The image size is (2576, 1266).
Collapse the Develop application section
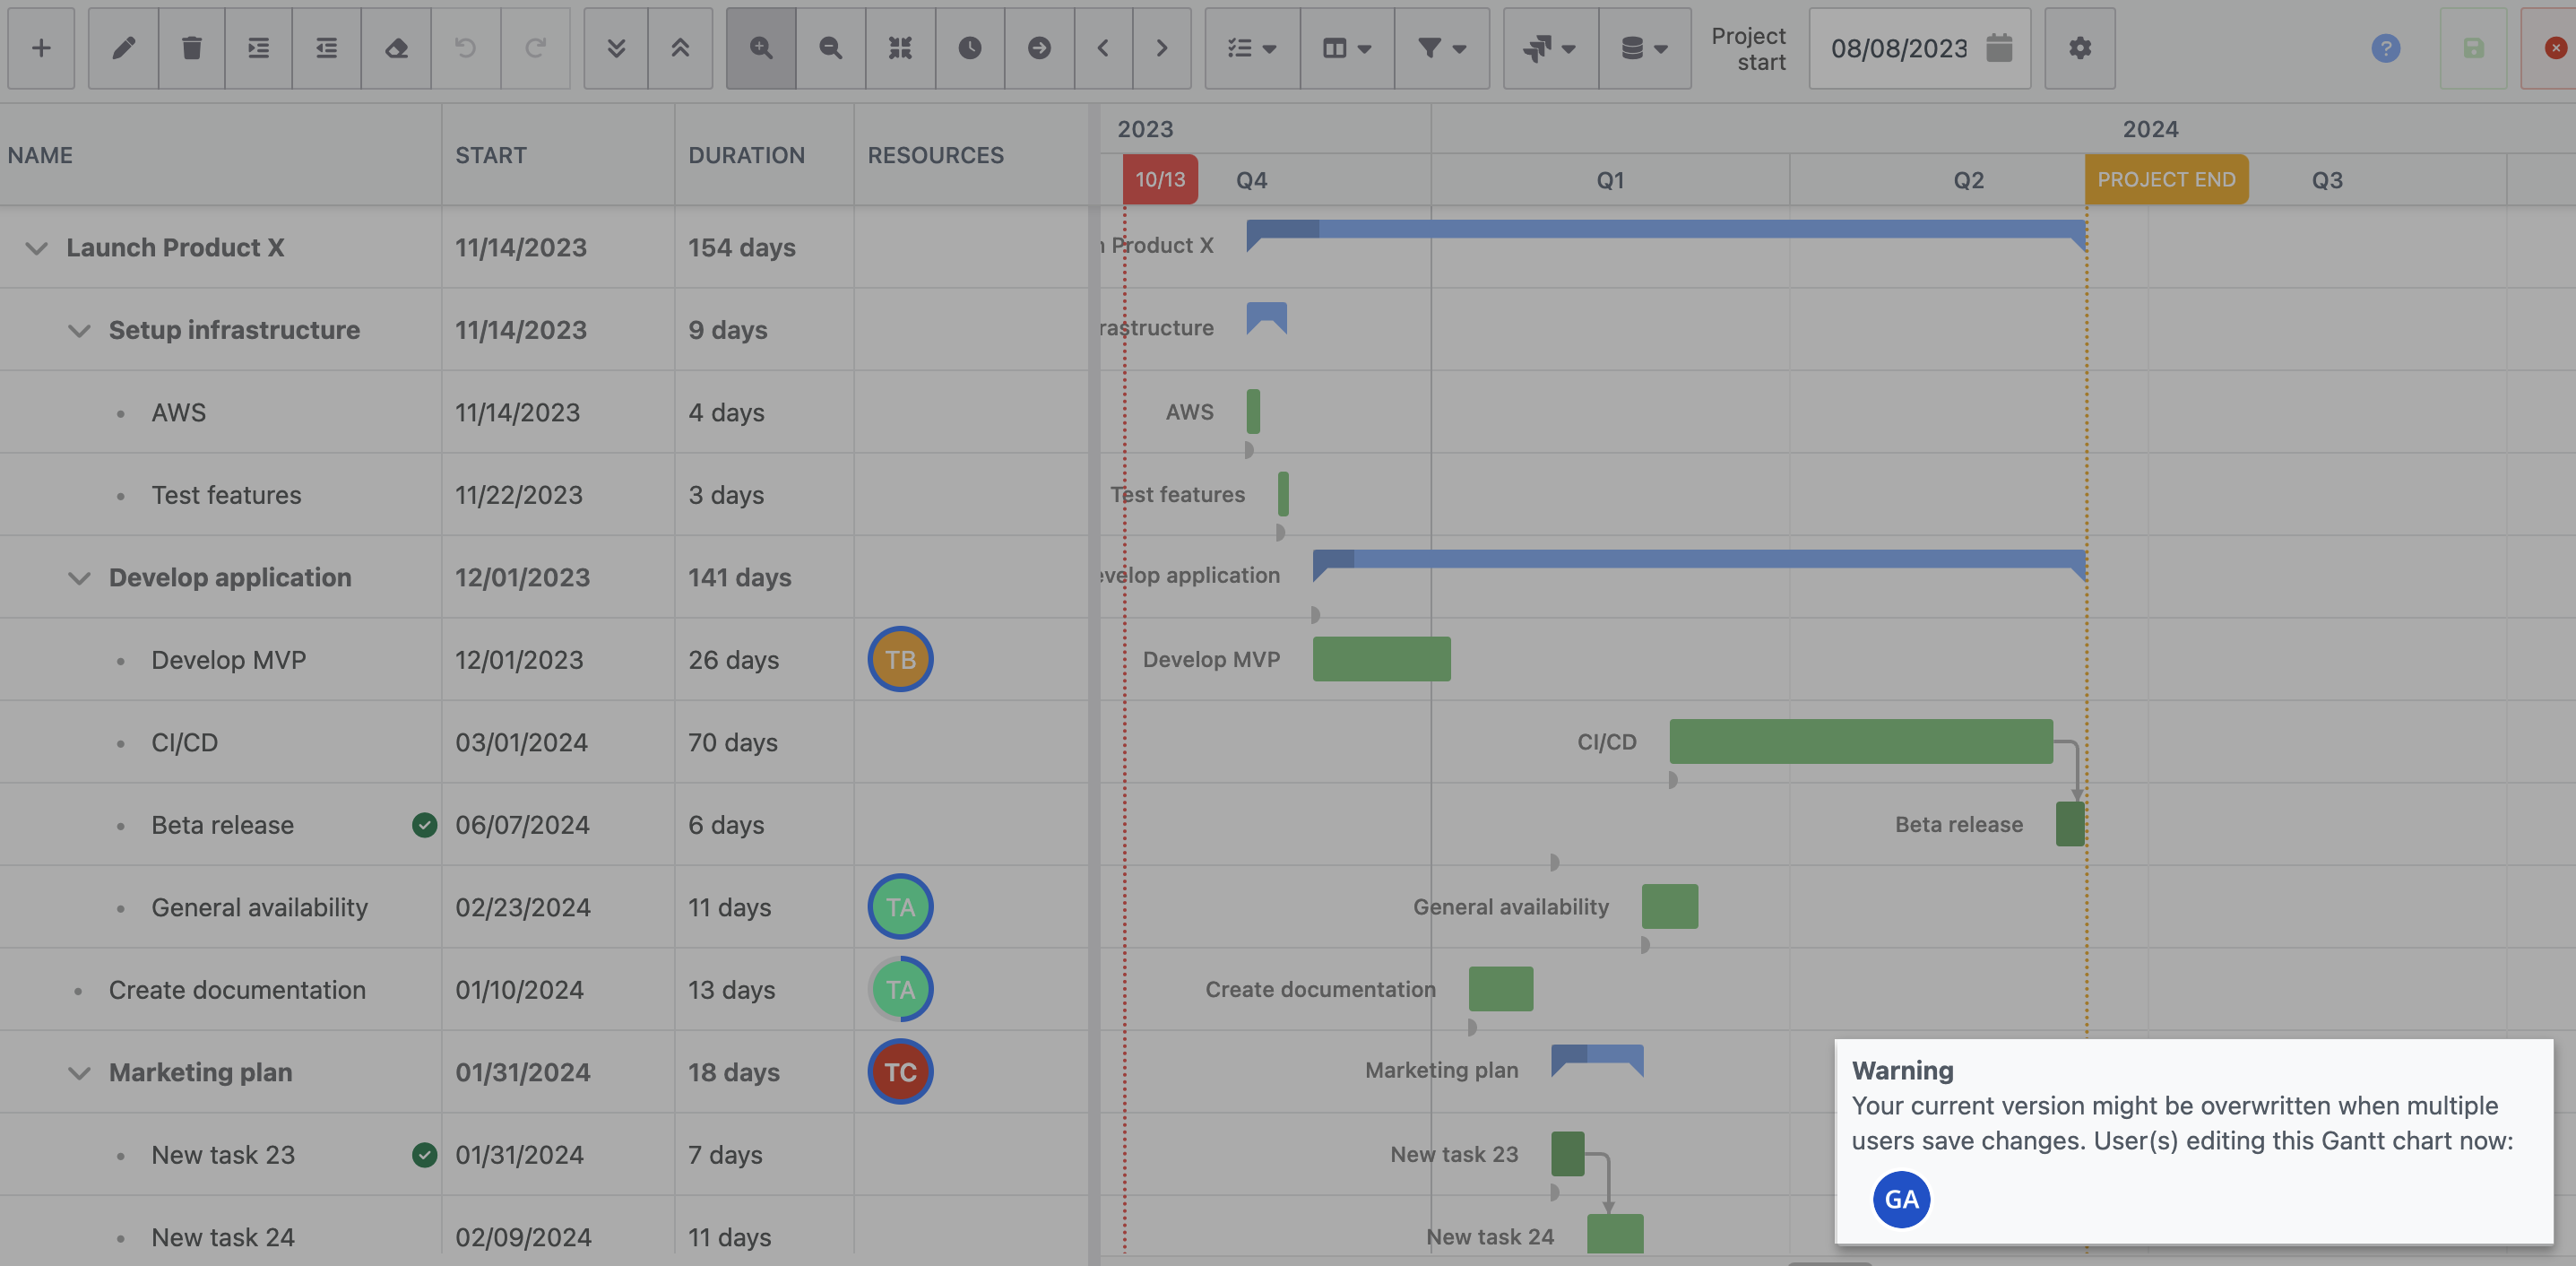[80, 578]
